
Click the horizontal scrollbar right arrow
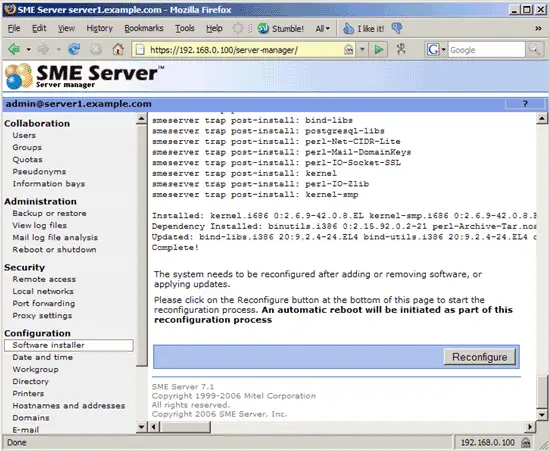point(530,427)
